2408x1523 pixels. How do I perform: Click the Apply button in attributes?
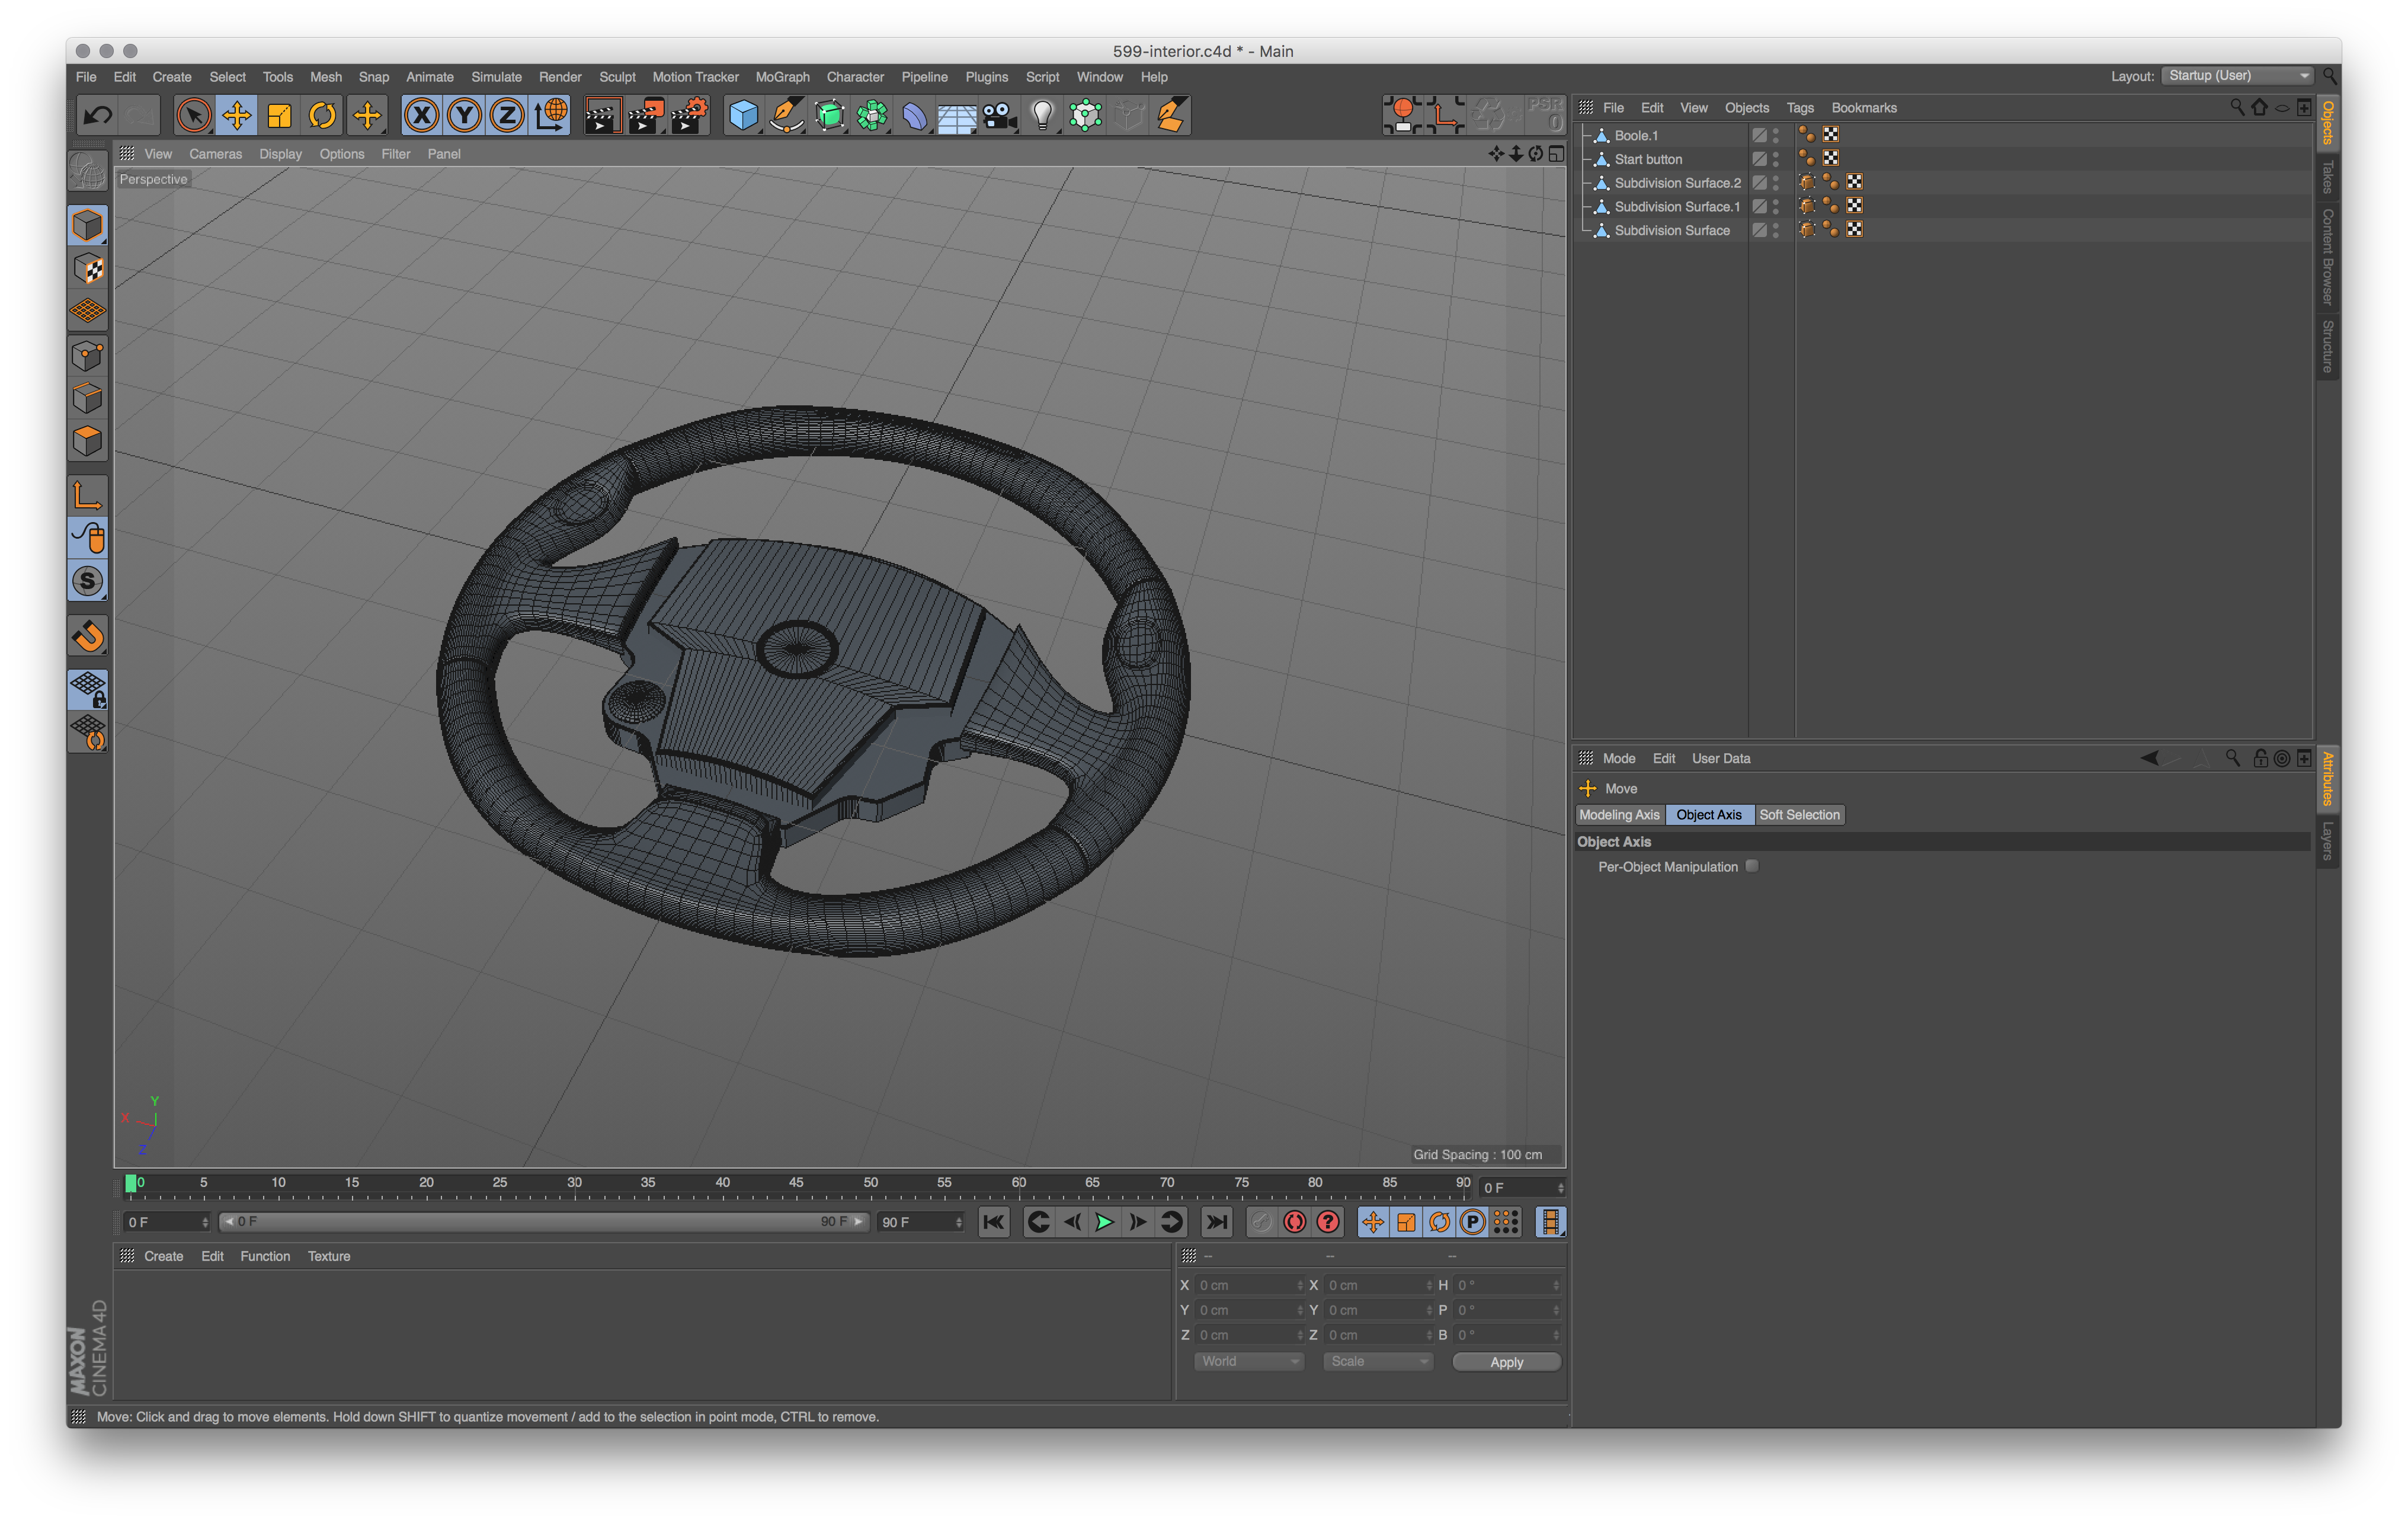coord(1500,1362)
